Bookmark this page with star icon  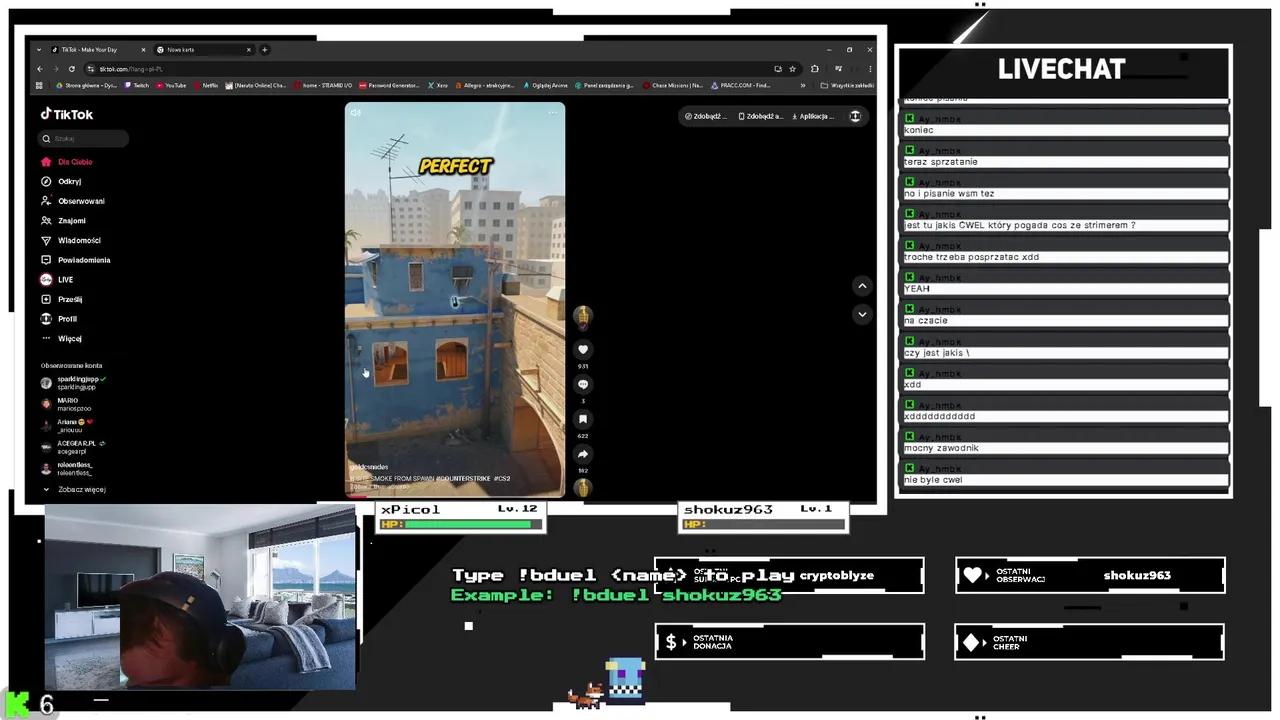click(x=792, y=69)
